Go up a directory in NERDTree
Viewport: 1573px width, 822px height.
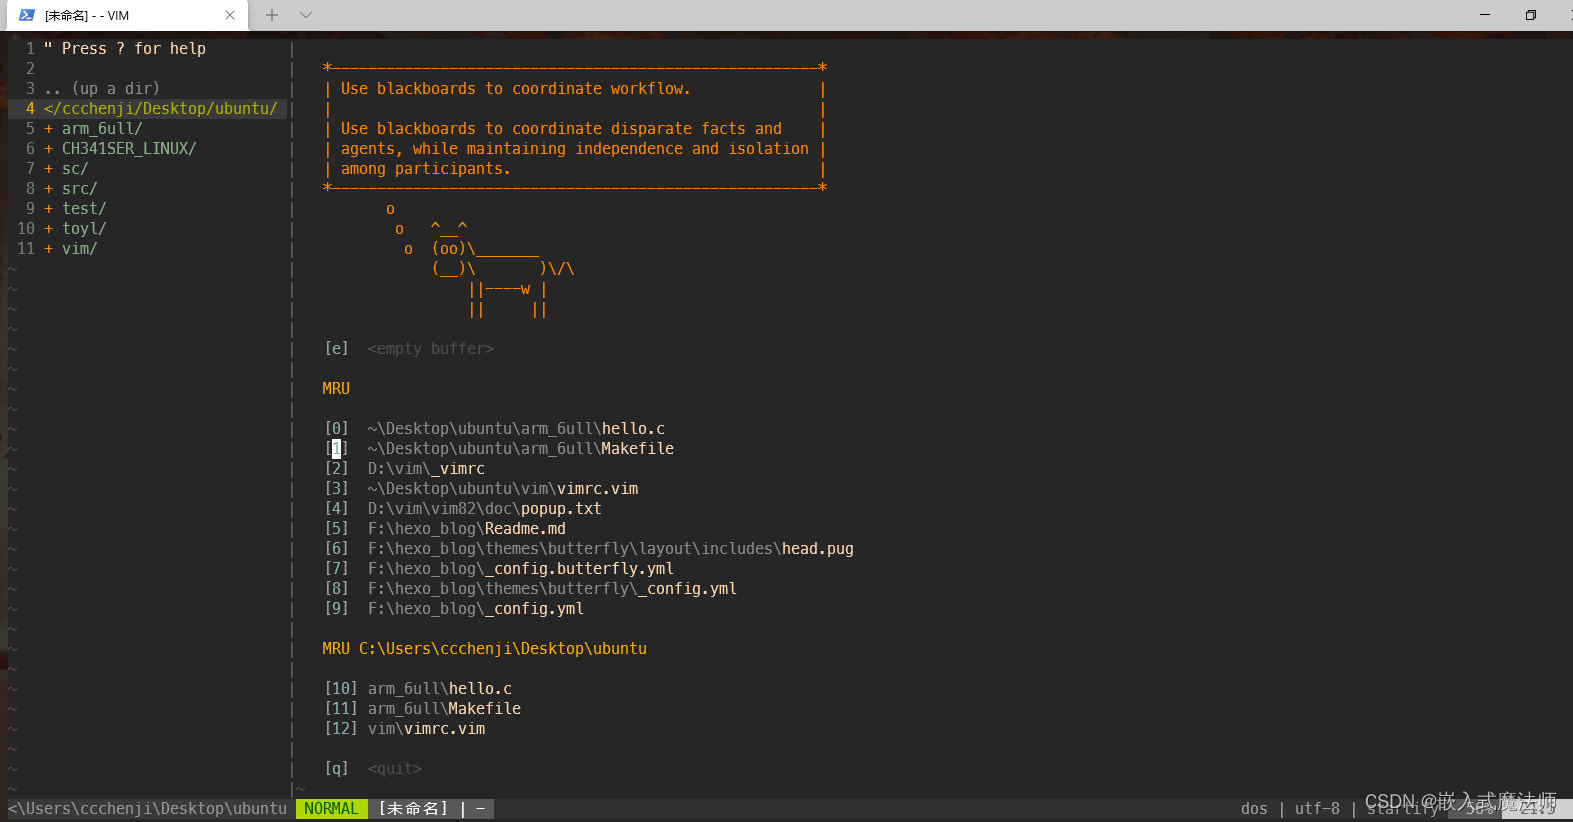102,88
